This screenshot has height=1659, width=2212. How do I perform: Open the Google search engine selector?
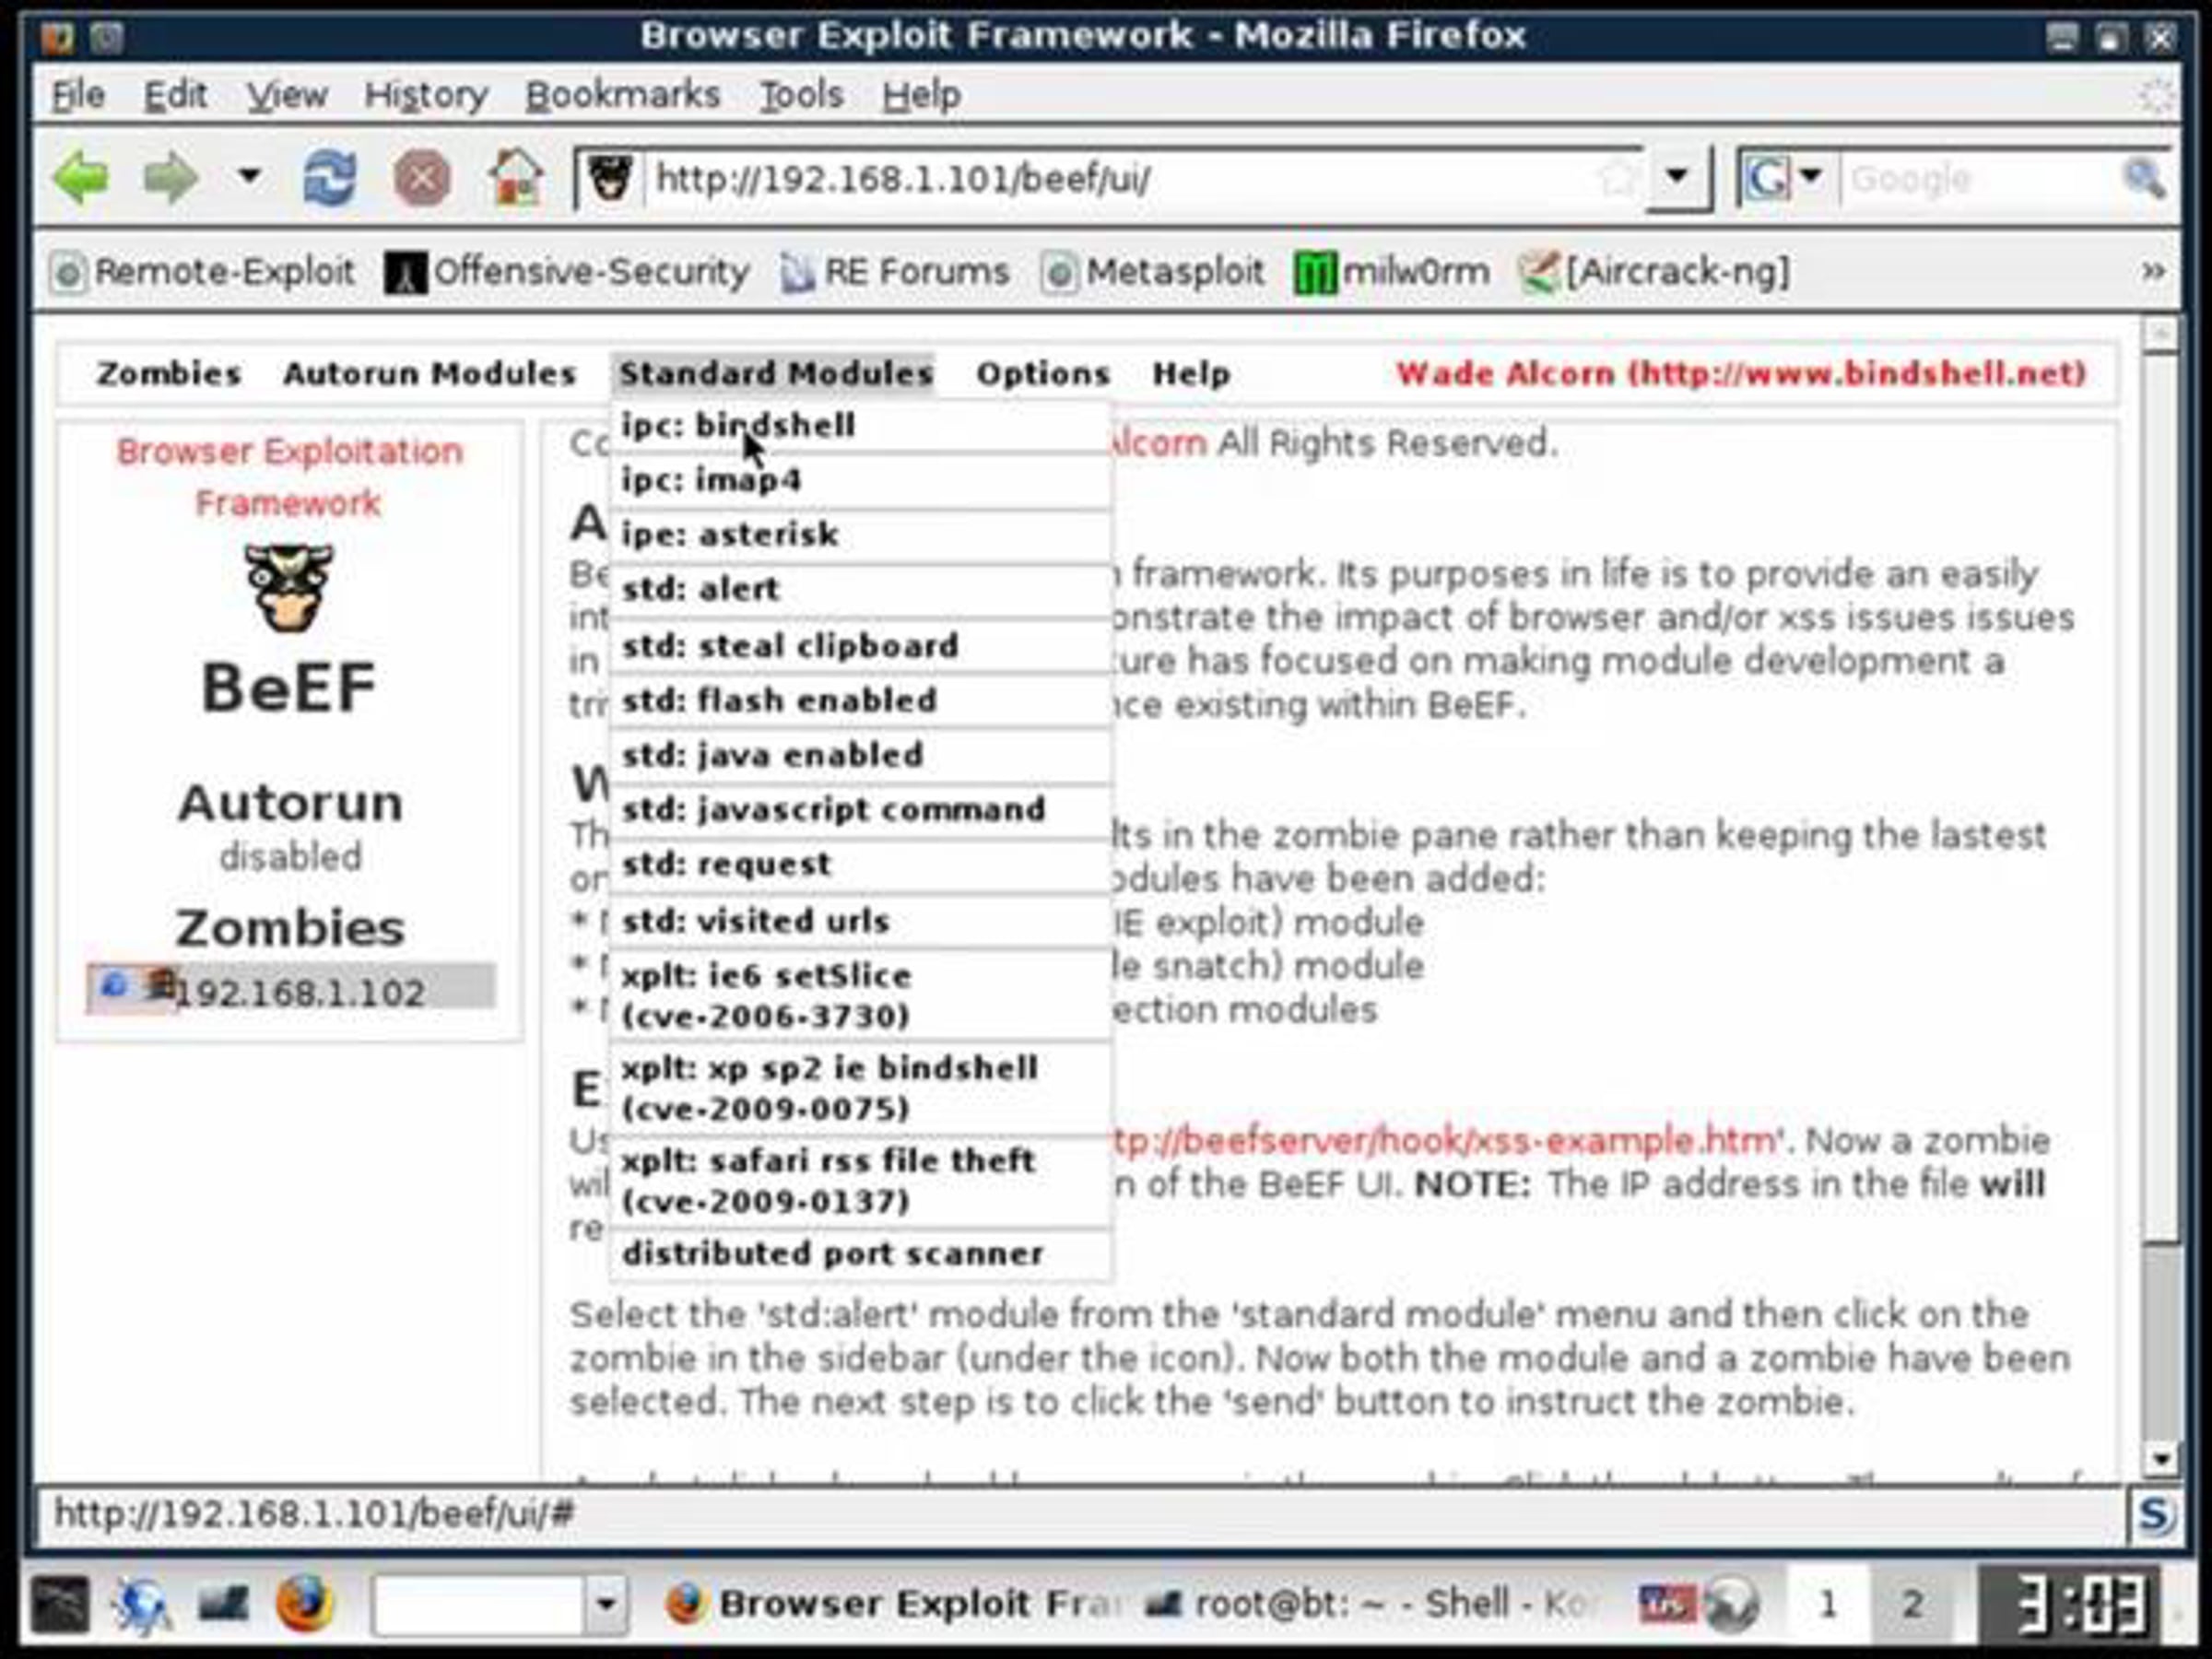[1782, 179]
